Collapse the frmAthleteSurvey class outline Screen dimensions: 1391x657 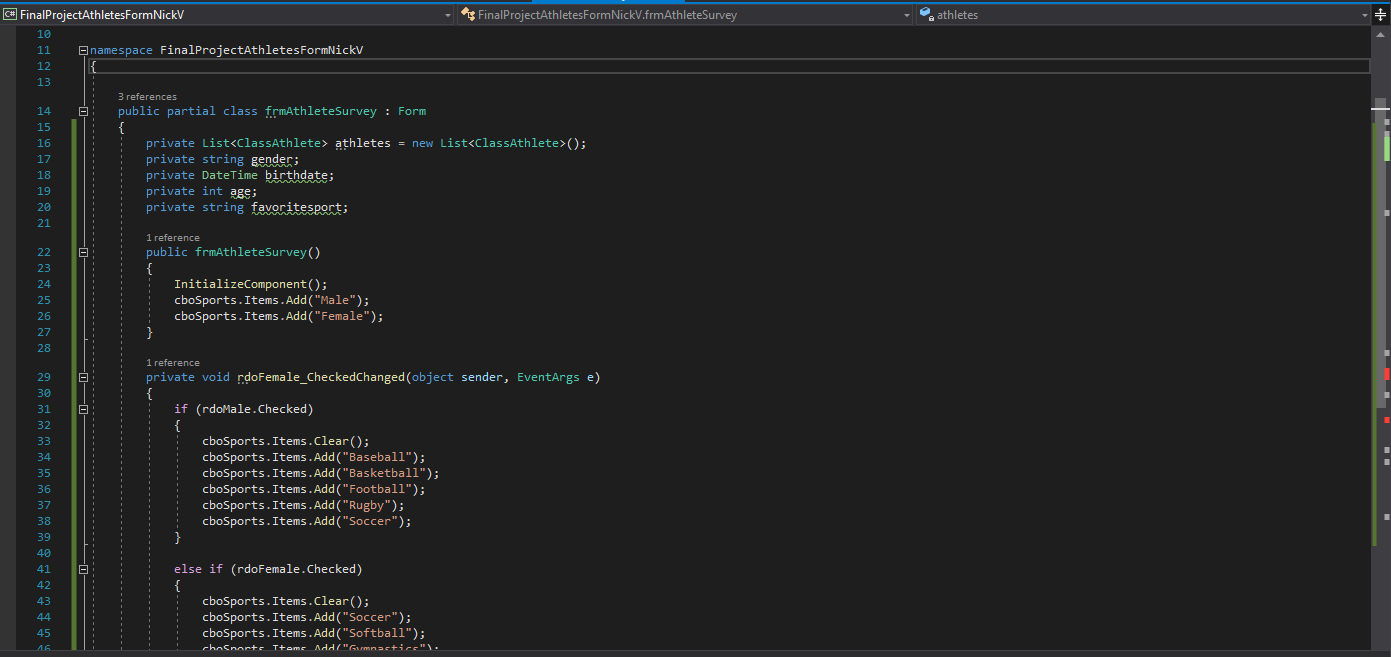tap(83, 111)
